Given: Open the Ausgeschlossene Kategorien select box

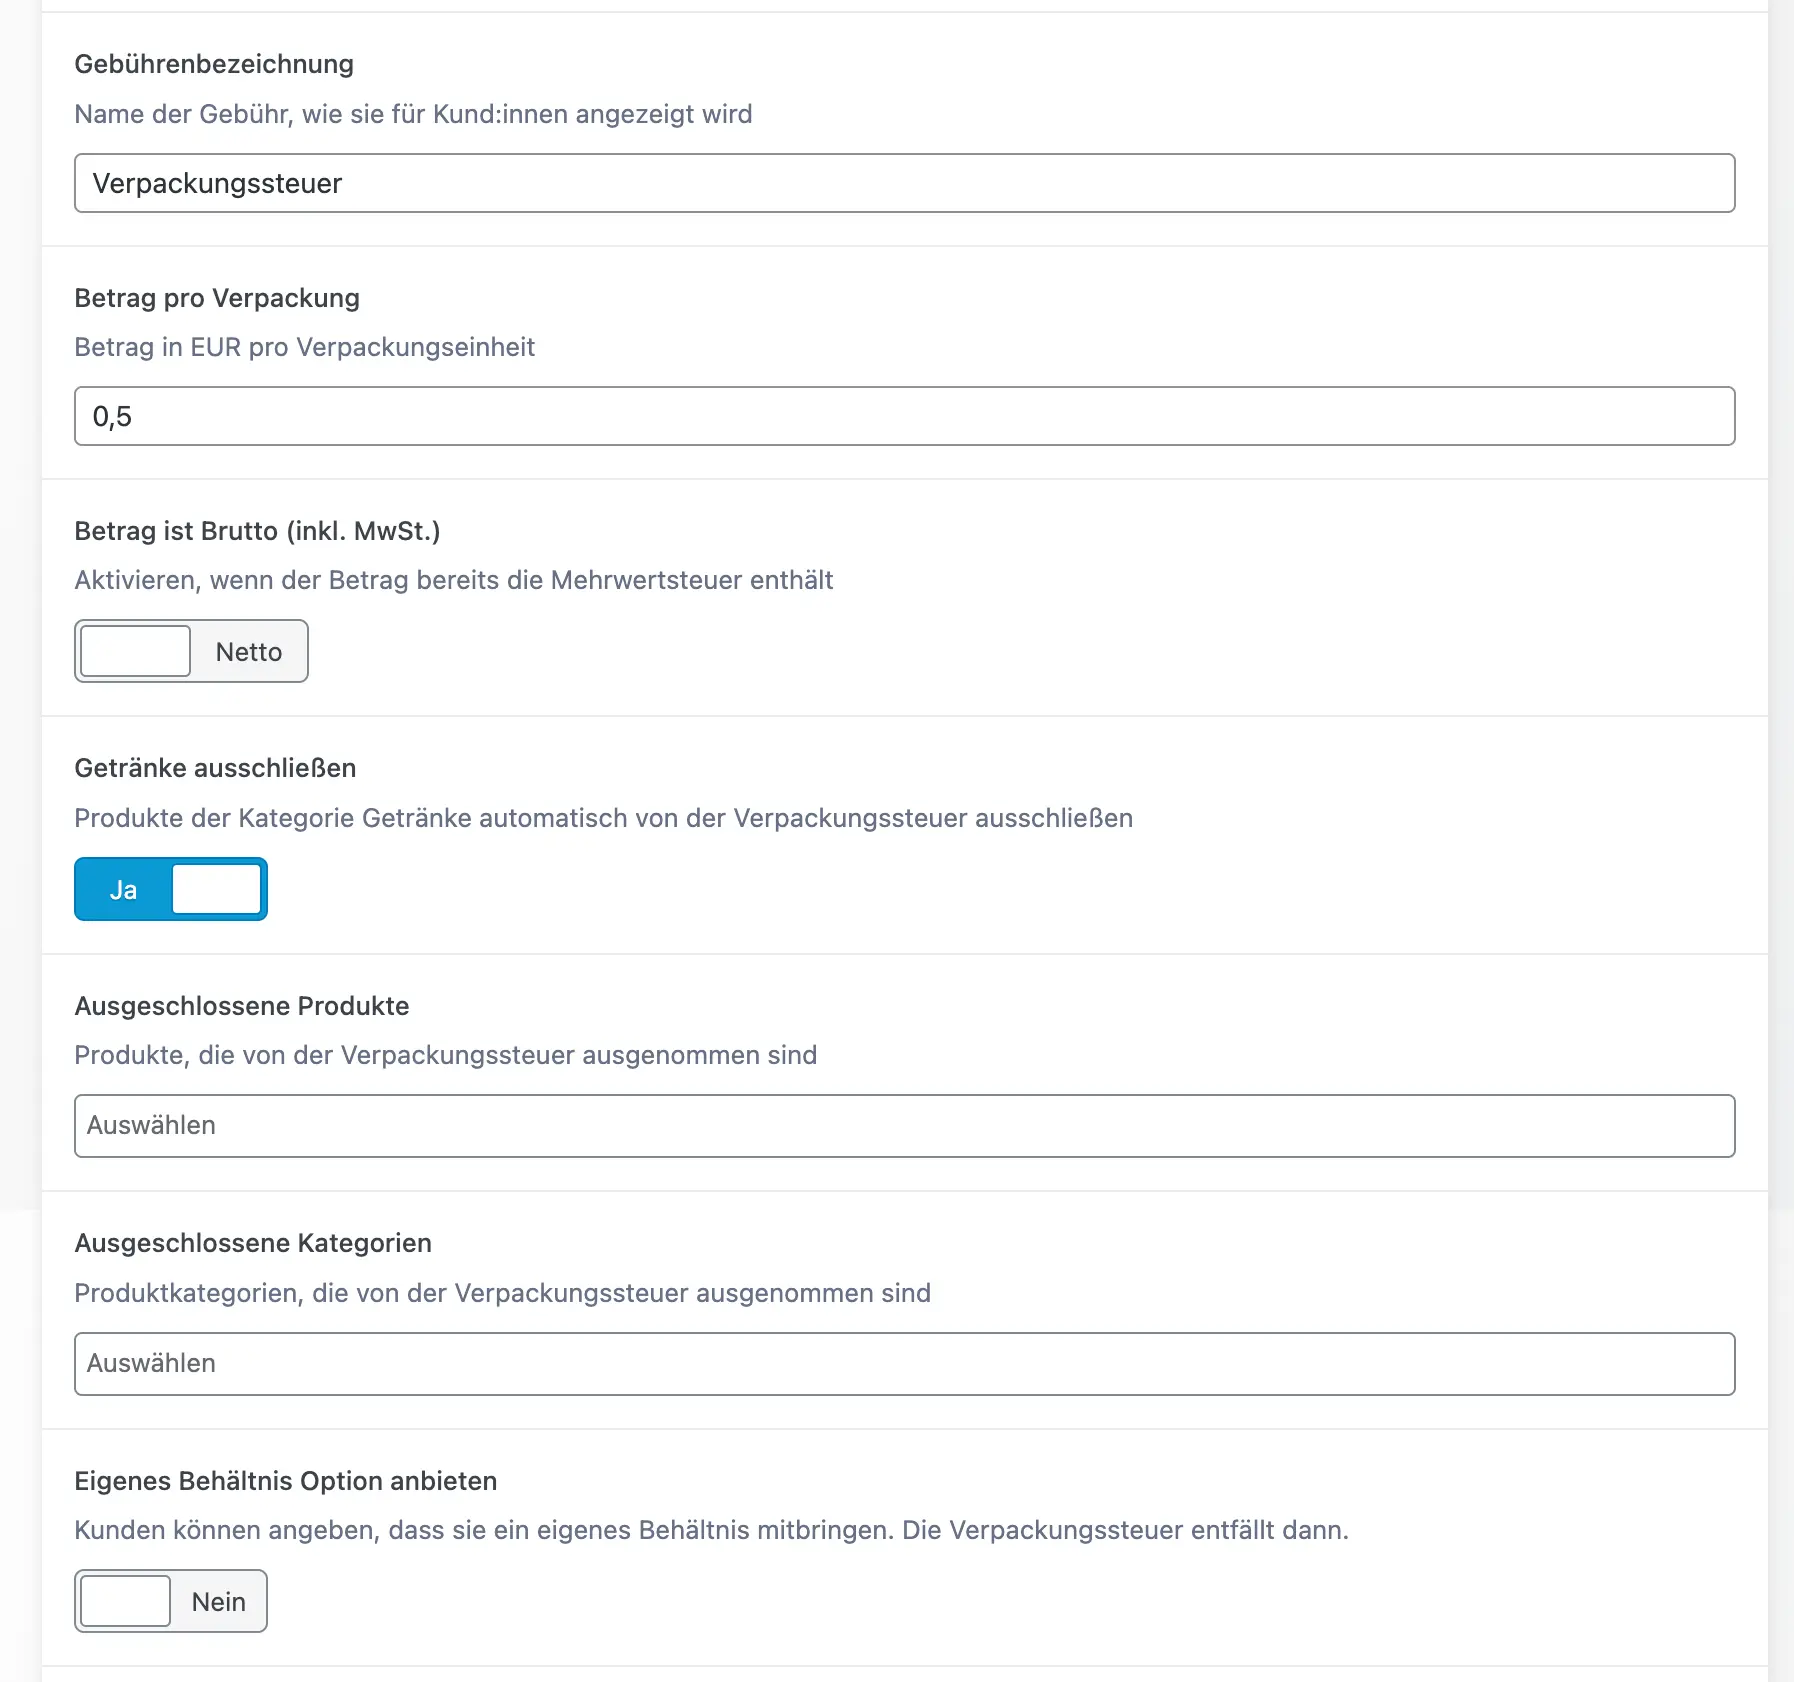Looking at the screenshot, I should [904, 1364].
